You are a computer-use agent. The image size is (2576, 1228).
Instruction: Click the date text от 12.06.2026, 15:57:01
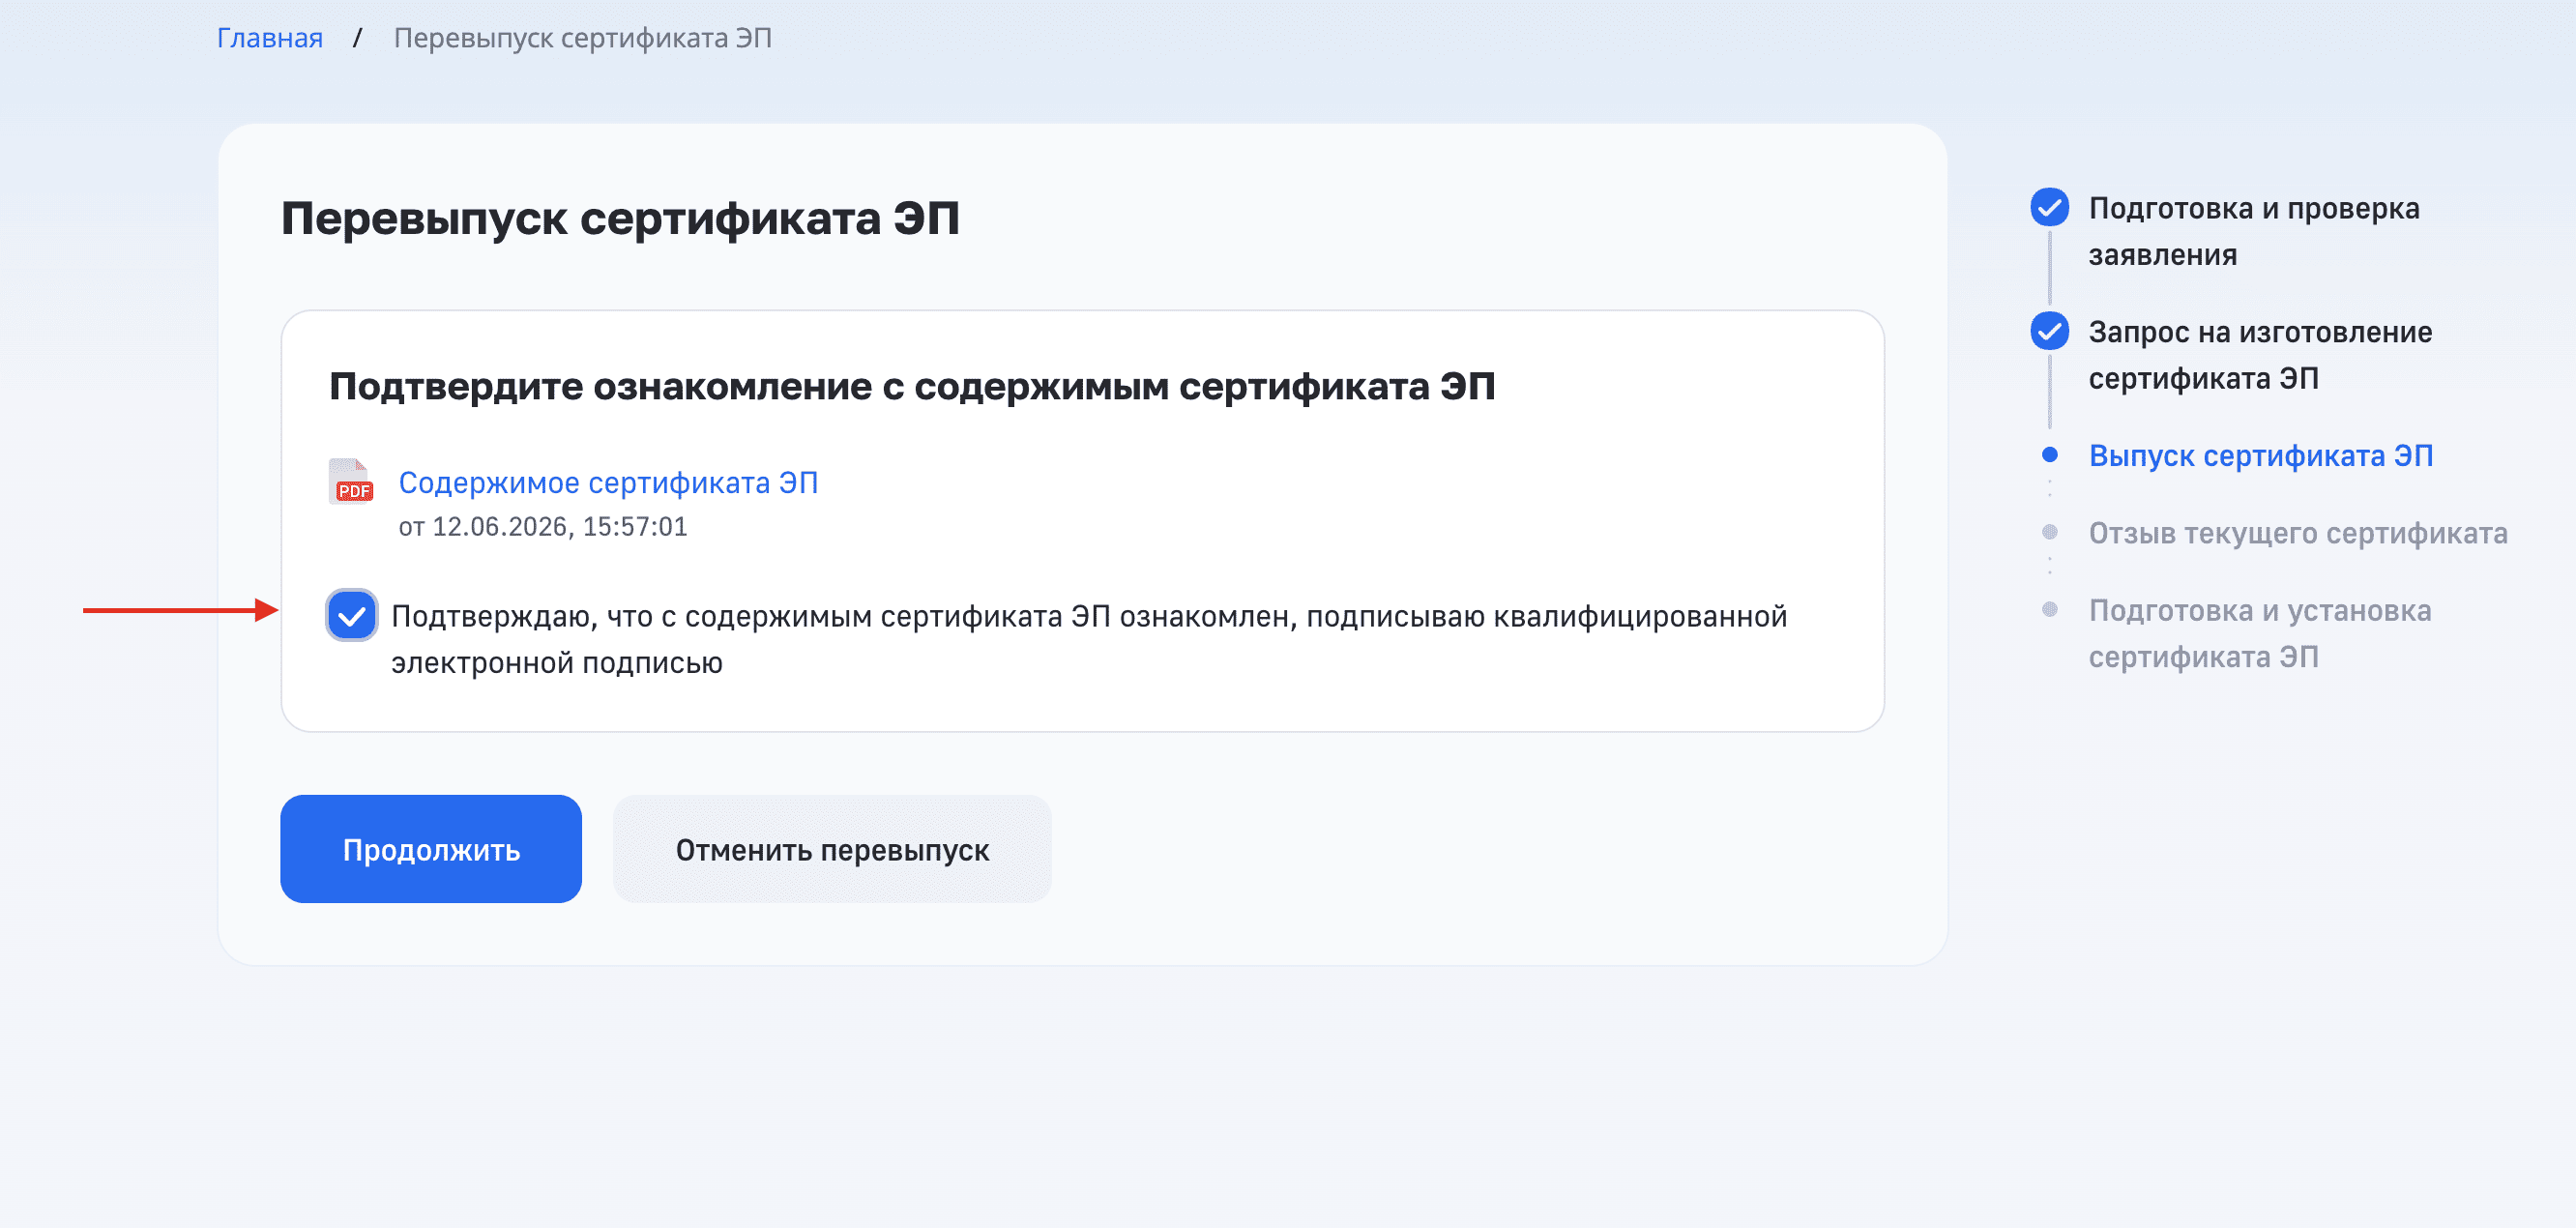(x=543, y=527)
